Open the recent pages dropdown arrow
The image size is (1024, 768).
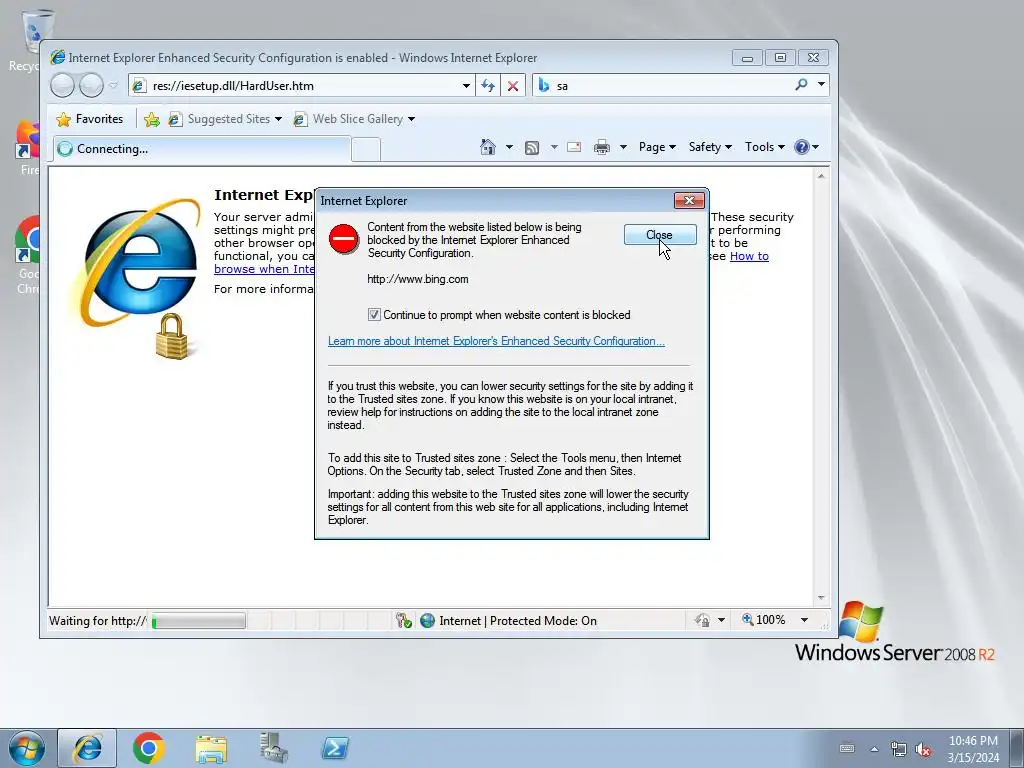tap(114, 86)
